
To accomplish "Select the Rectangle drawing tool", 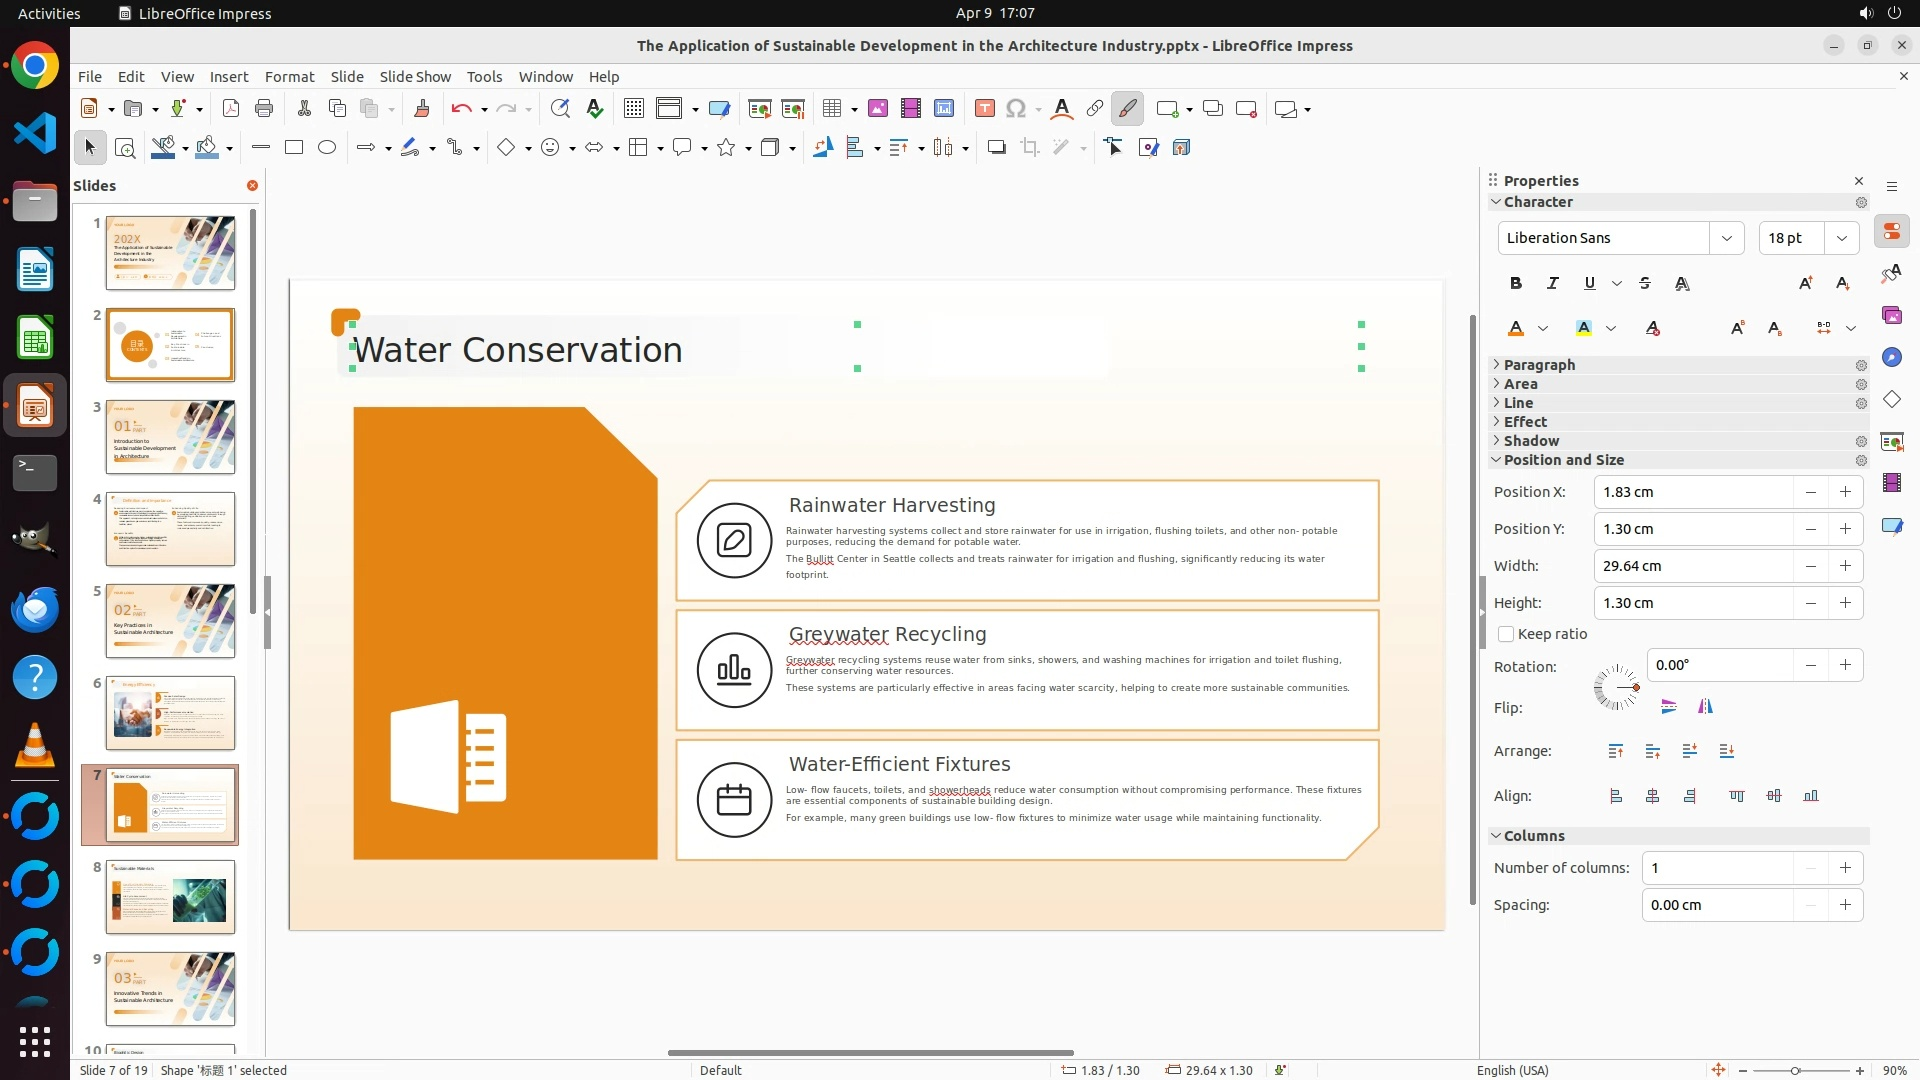I will [294, 148].
